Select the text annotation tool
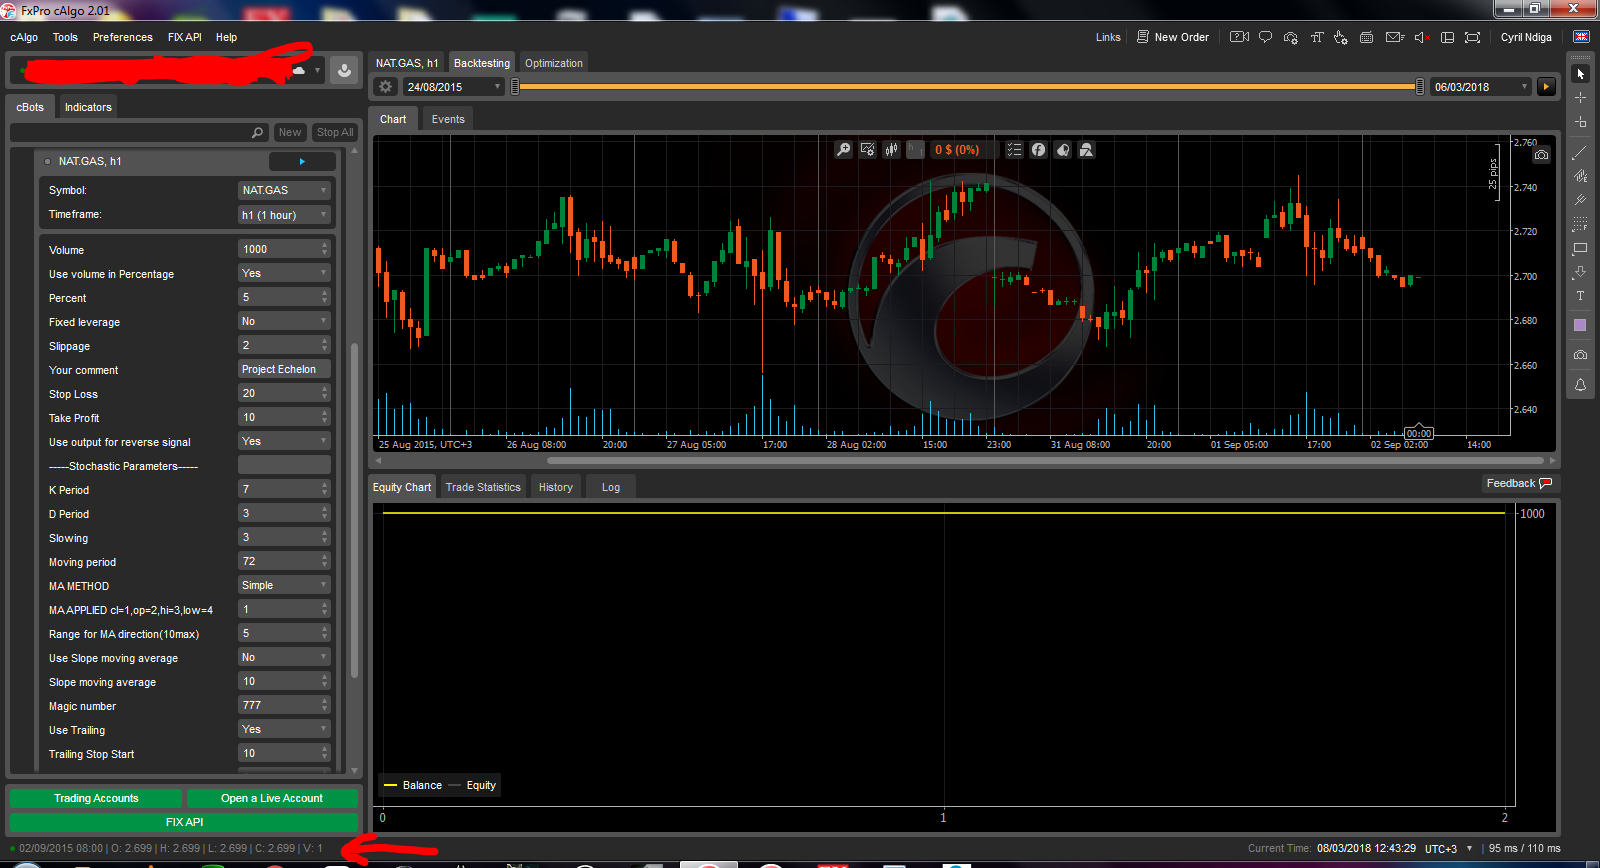 click(x=1580, y=296)
